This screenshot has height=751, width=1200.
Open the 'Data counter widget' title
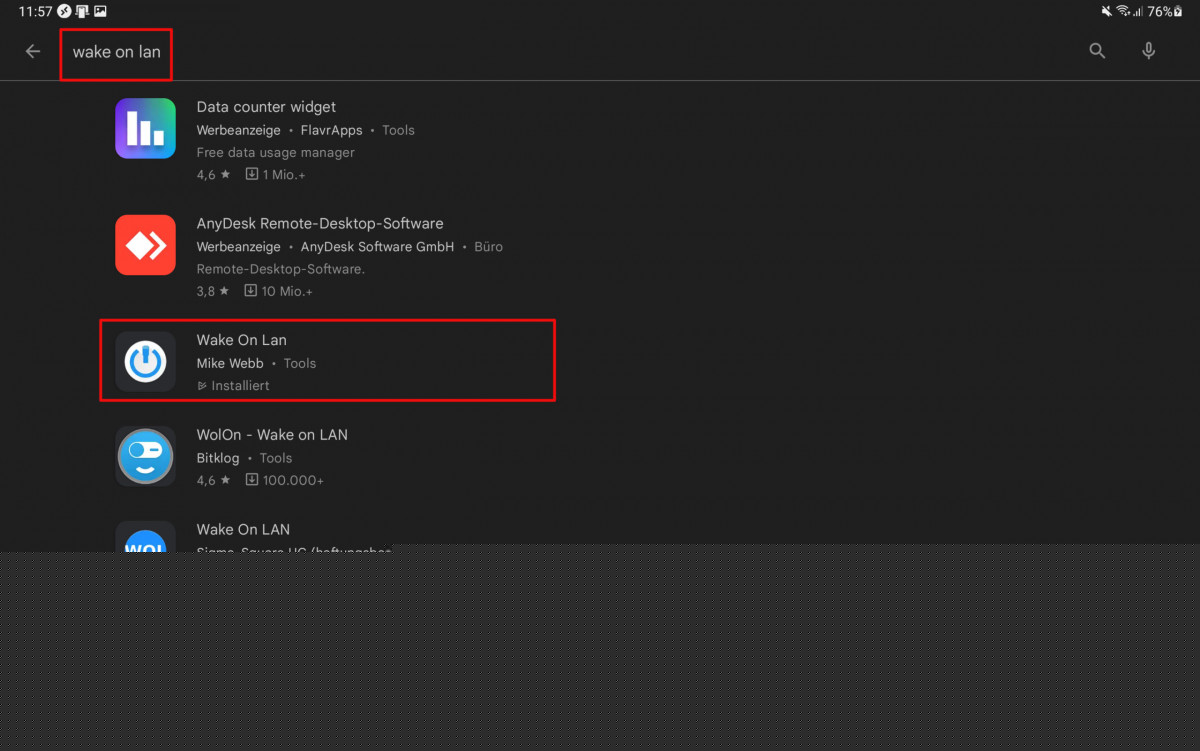tap(266, 107)
